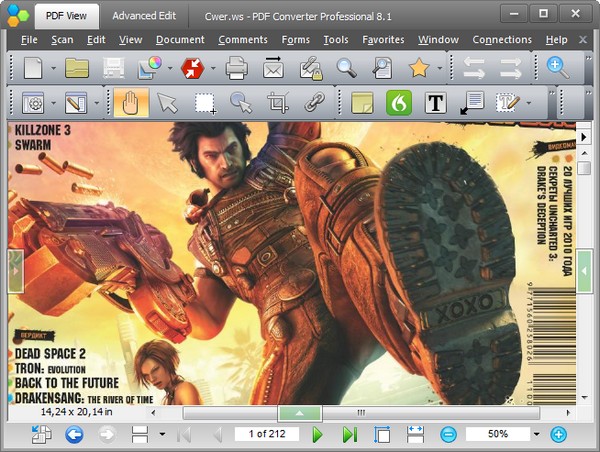600x452 pixels.
Task: Click the red convert PDF icon
Action: [192, 68]
